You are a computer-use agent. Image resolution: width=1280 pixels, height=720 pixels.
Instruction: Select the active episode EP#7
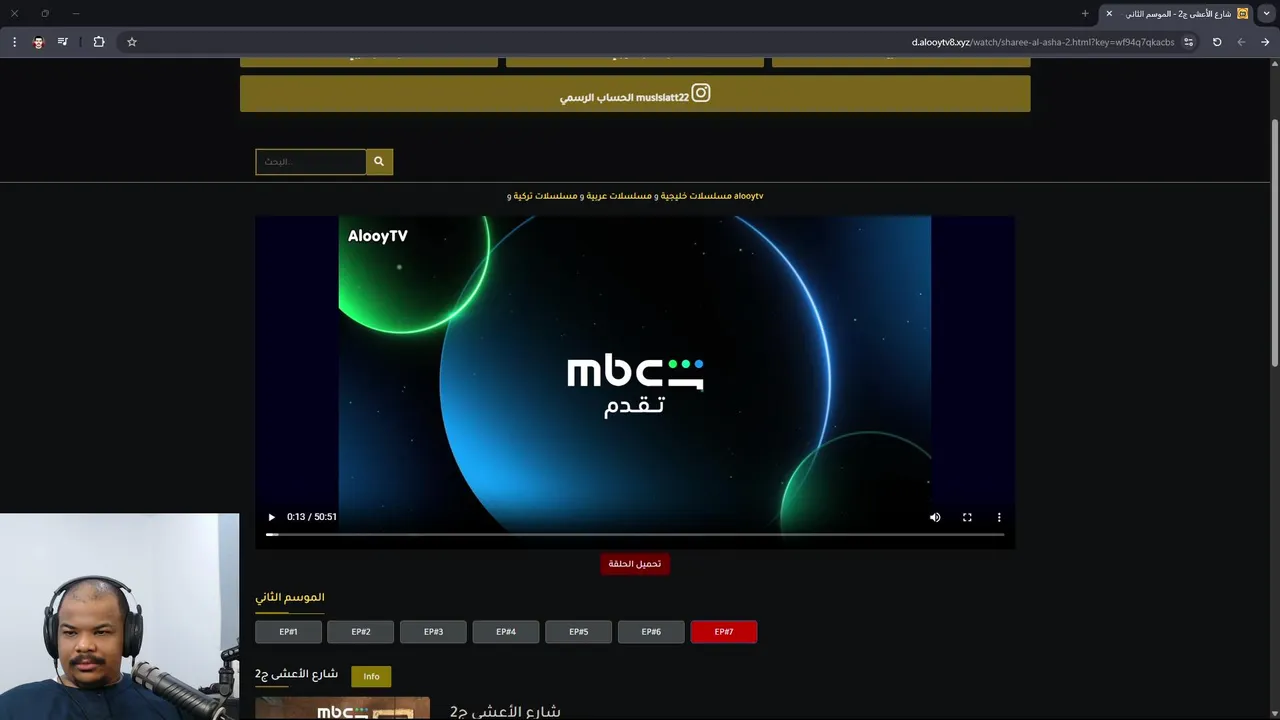point(724,632)
